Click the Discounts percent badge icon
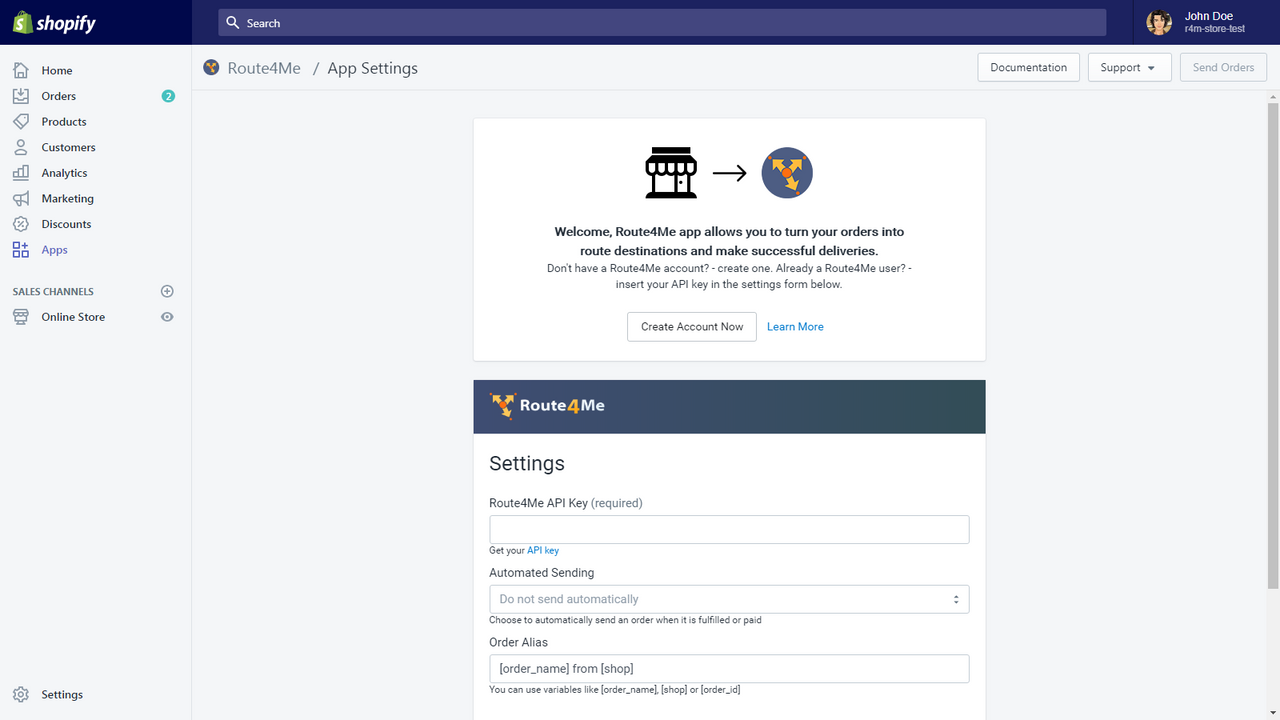The image size is (1280, 720). click(21, 224)
